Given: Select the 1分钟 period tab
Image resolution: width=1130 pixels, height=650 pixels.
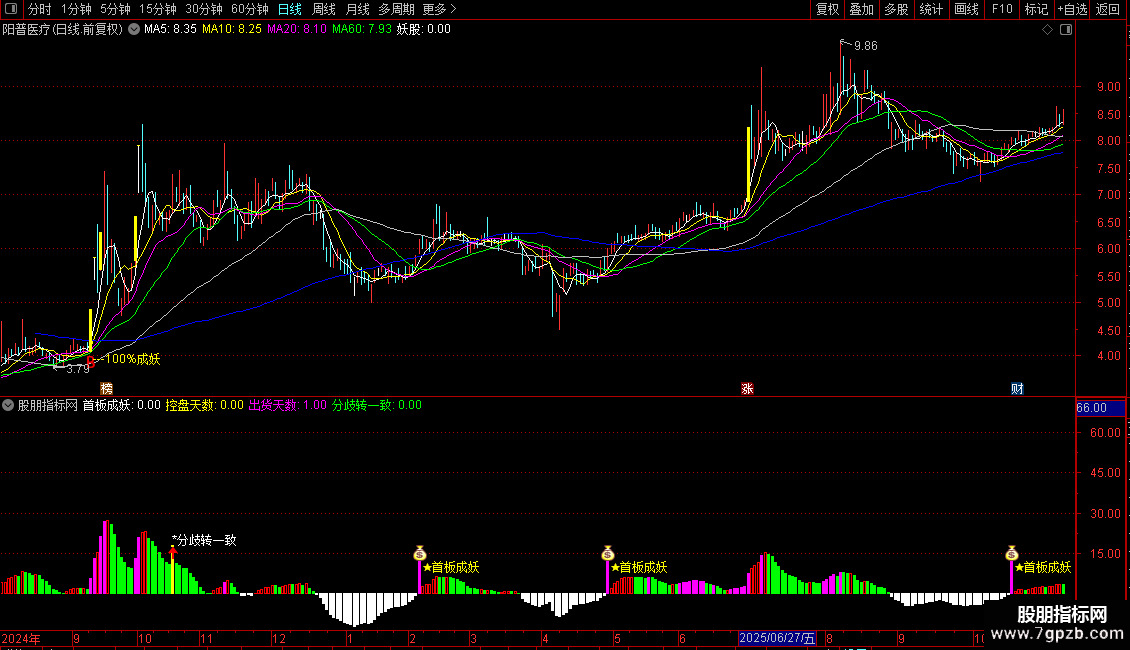Looking at the screenshot, I should pyautogui.click(x=76, y=9).
